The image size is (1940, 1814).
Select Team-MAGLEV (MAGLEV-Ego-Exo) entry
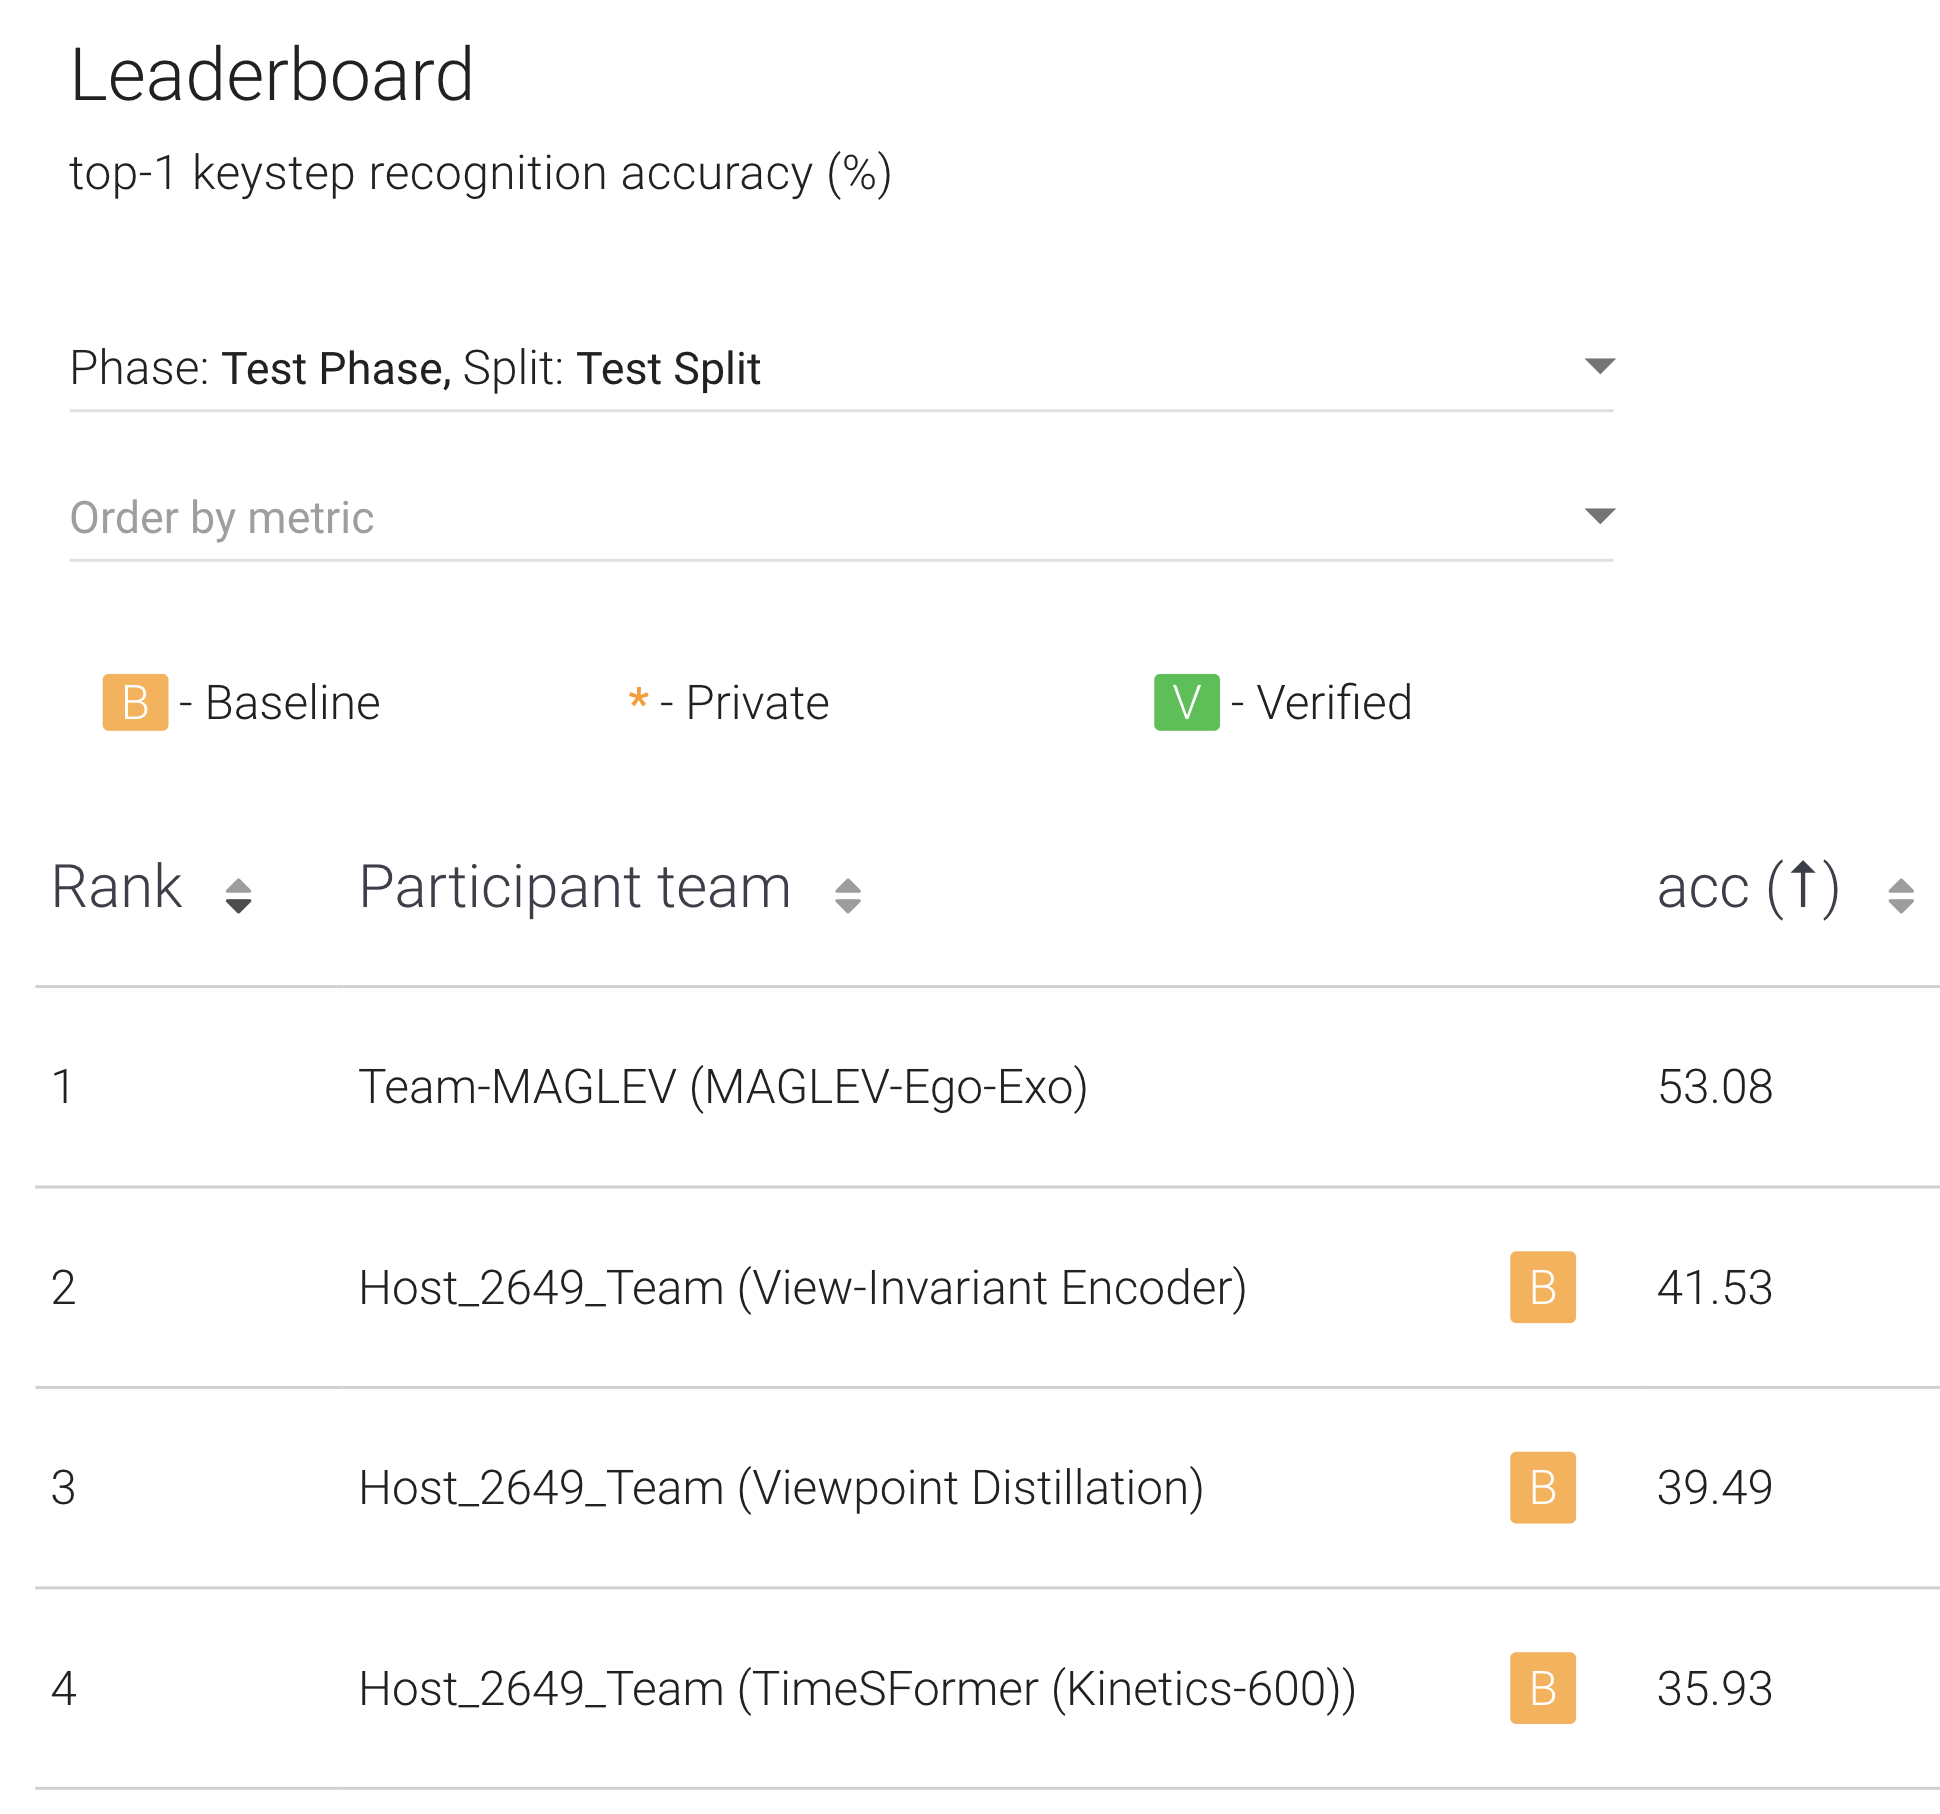(723, 1087)
